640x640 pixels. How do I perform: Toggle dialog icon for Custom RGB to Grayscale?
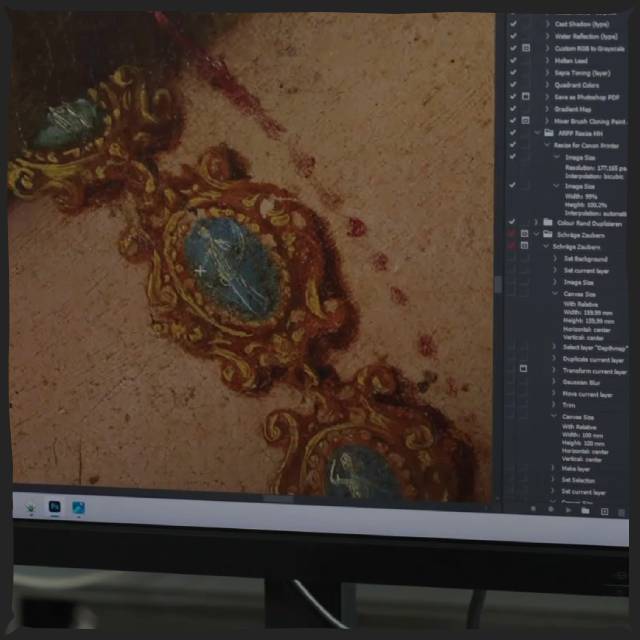(526, 48)
